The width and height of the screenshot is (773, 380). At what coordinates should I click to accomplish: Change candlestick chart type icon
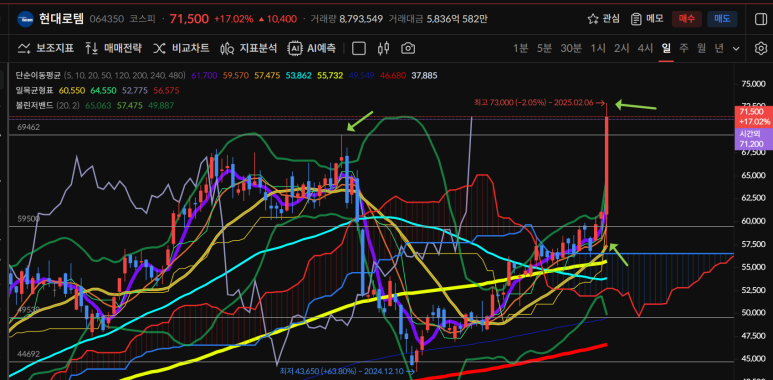384,48
